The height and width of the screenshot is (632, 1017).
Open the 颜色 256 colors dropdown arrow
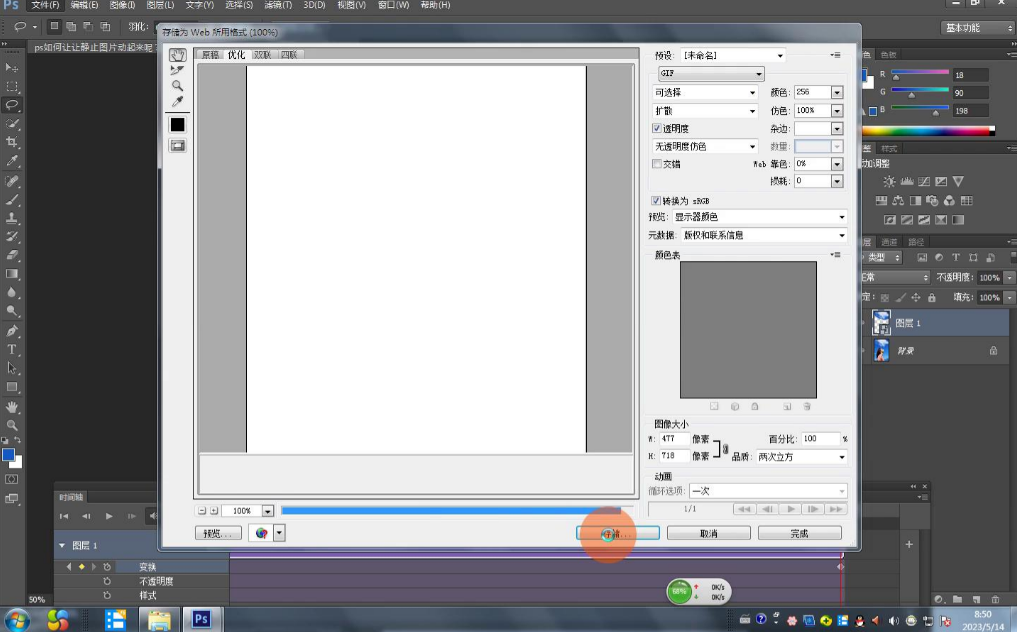837,93
